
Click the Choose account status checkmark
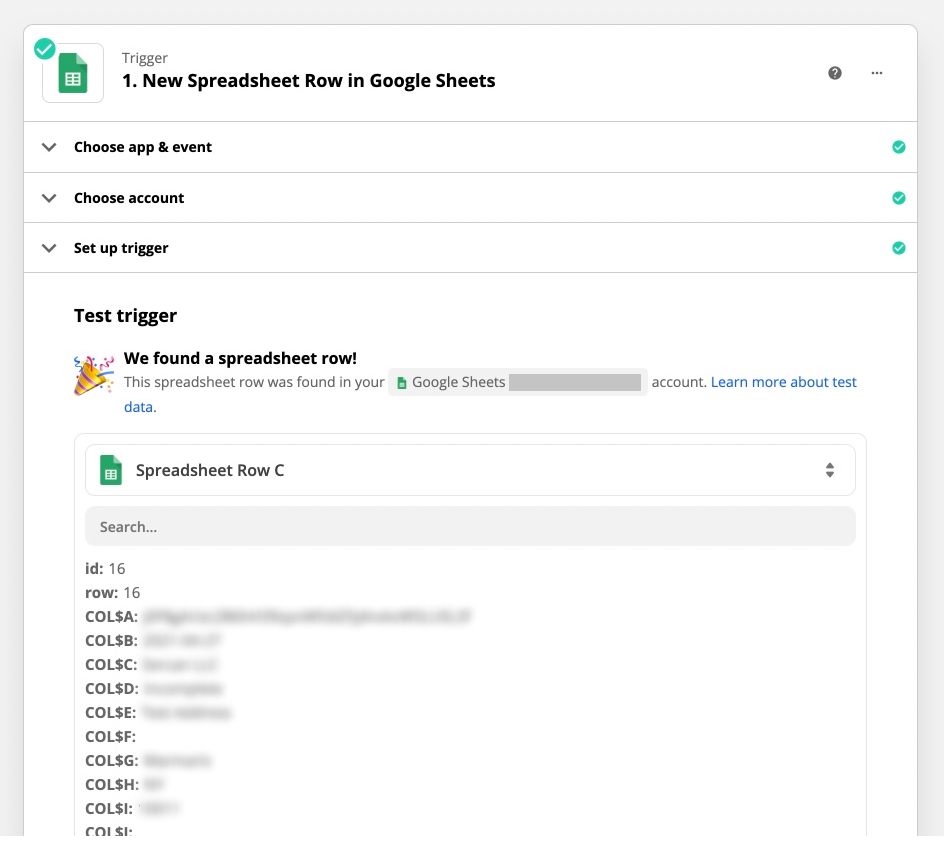point(898,198)
